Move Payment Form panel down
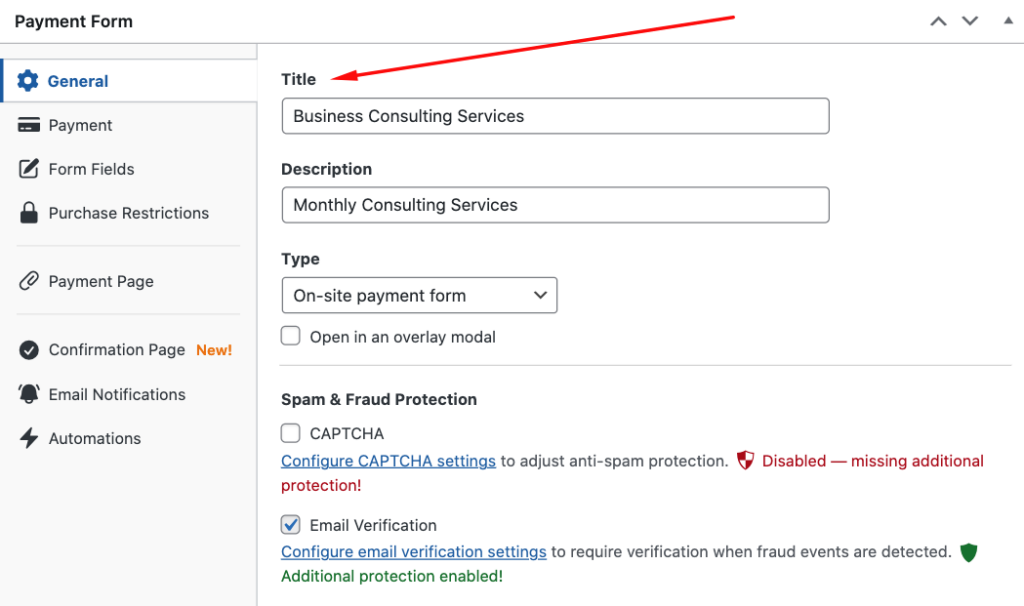The width and height of the screenshot is (1024, 606). (x=969, y=21)
